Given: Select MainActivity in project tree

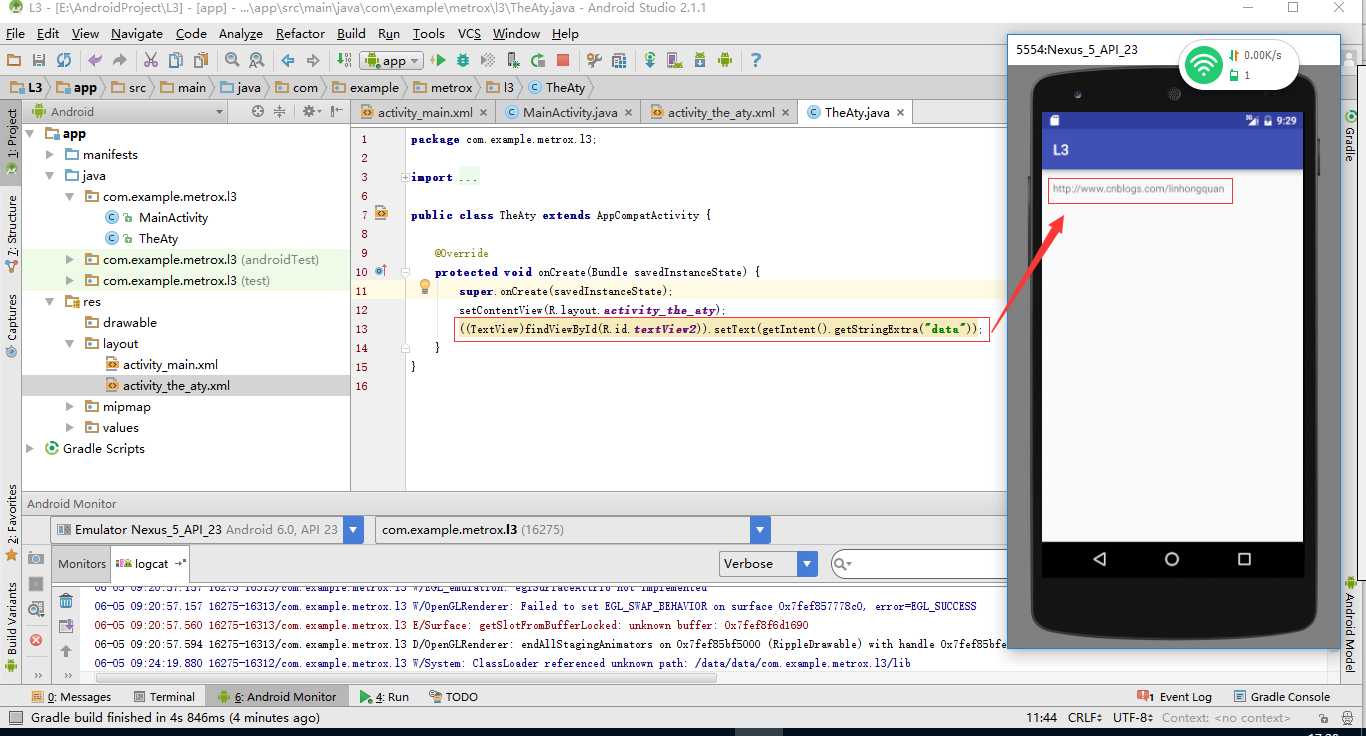Looking at the screenshot, I should (173, 218).
